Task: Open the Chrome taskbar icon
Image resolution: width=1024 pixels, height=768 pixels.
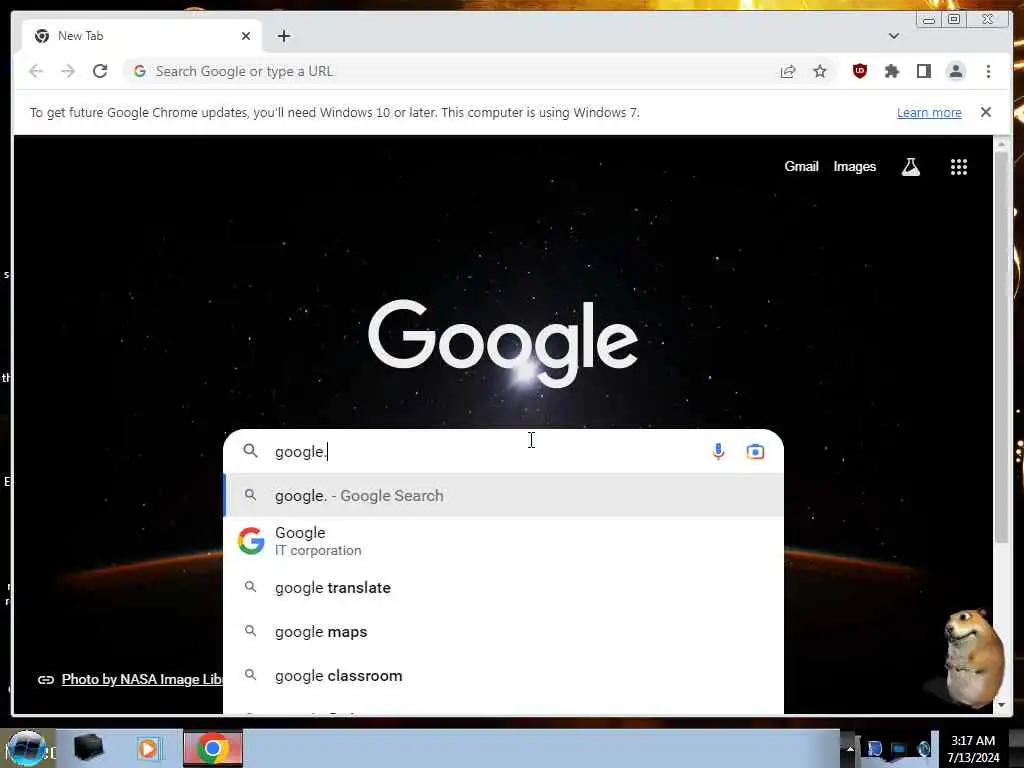Action: point(212,748)
